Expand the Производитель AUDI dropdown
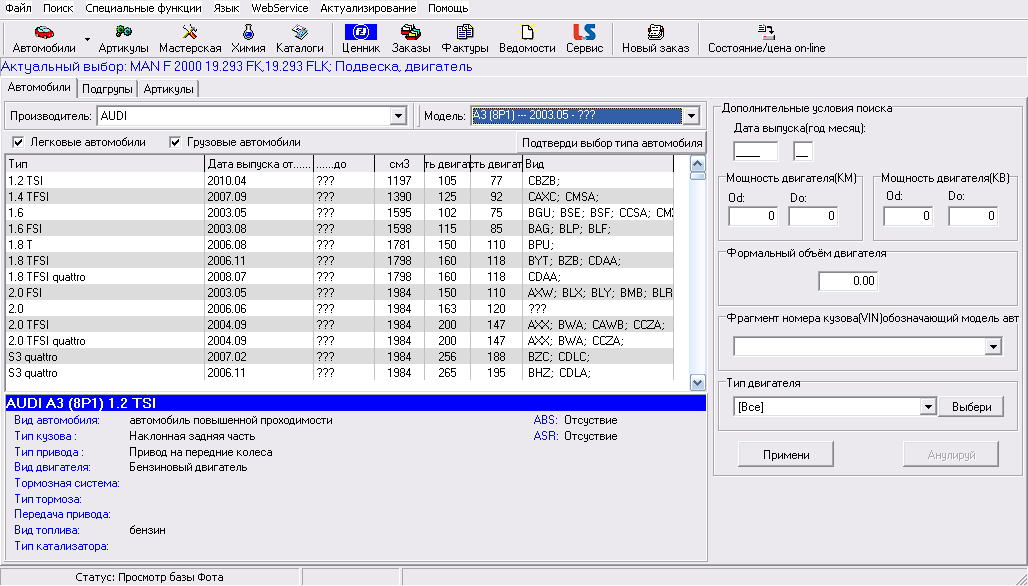Image resolution: width=1028 pixels, height=586 pixels. click(x=398, y=116)
